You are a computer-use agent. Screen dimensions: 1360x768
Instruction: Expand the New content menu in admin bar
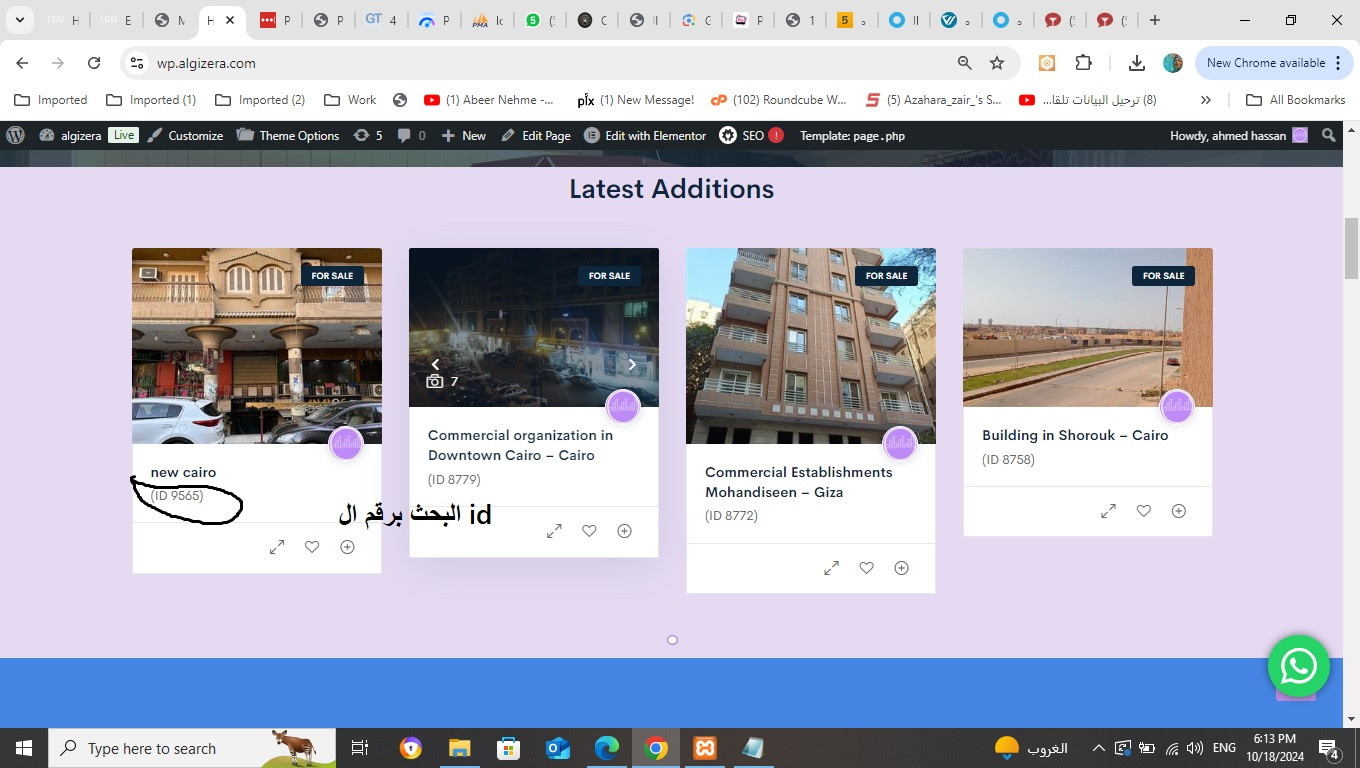pos(464,135)
